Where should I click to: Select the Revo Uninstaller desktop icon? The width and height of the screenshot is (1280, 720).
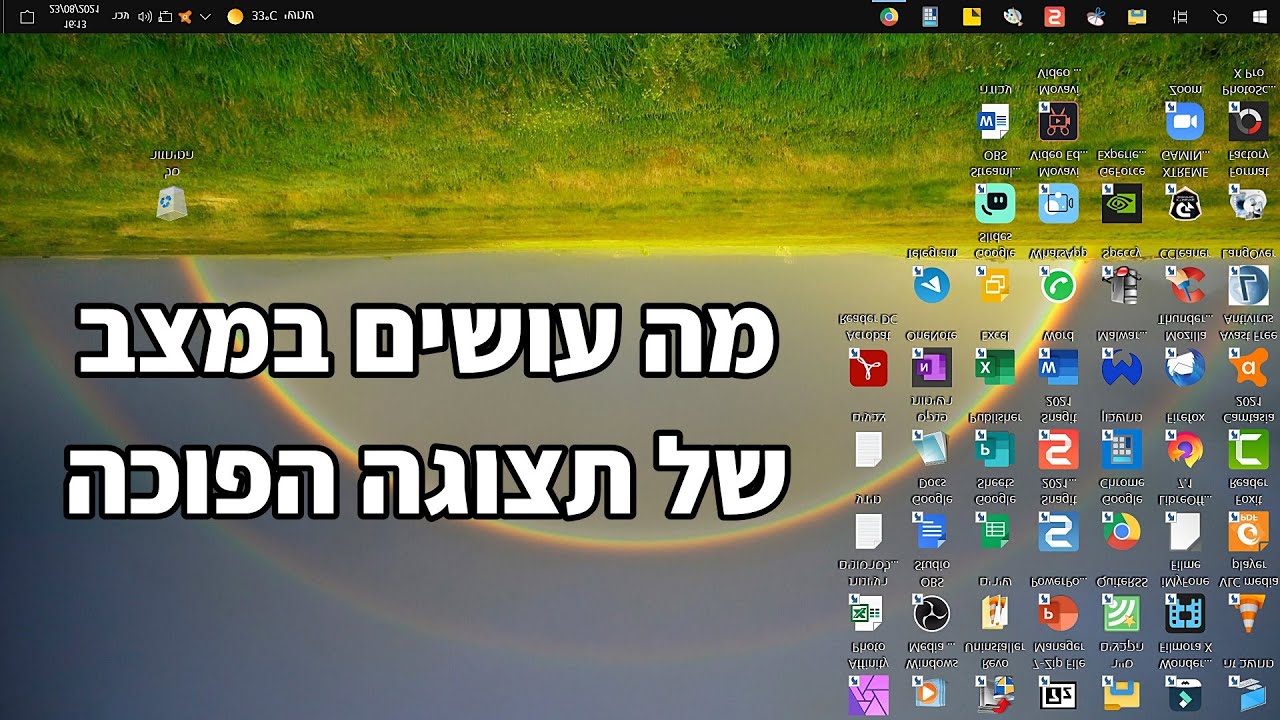click(995, 693)
